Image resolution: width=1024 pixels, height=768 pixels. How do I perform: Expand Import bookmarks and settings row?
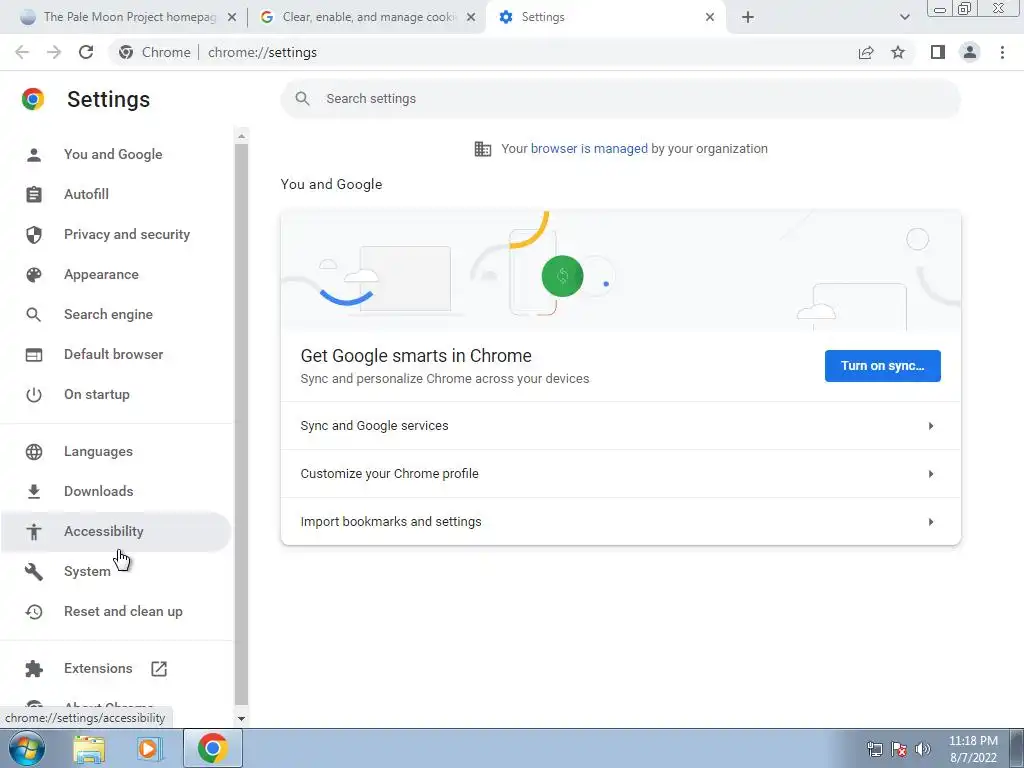point(620,522)
